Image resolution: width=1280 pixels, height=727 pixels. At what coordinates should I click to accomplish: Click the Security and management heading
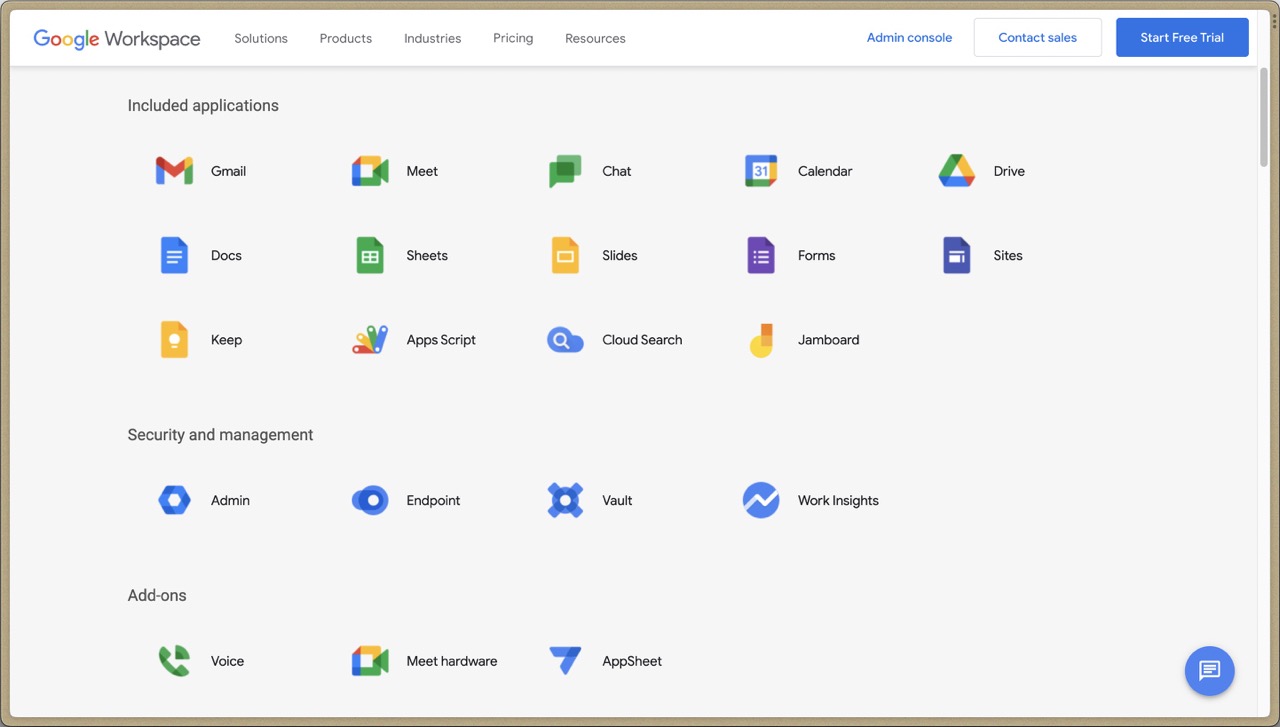click(x=220, y=435)
